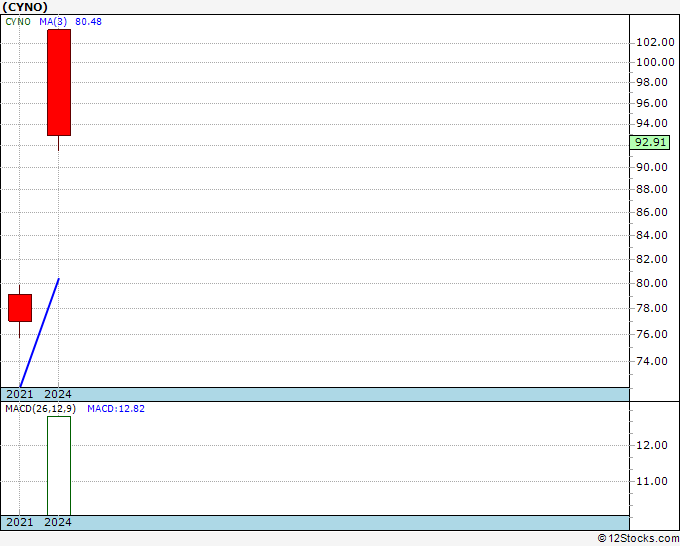Click the tall red 2024 candlestick
This screenshot has height=546, width=680.
coord(59,82)
